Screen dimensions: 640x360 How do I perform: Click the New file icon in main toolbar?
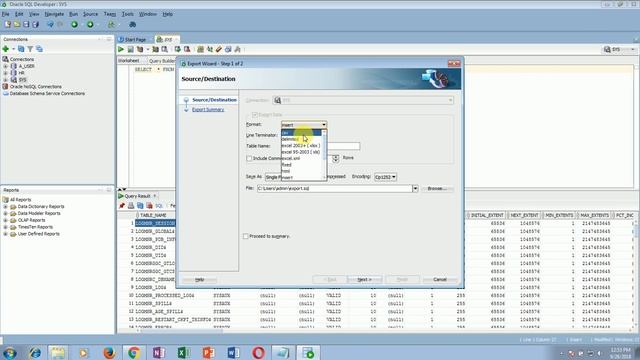tap(8, 24)
